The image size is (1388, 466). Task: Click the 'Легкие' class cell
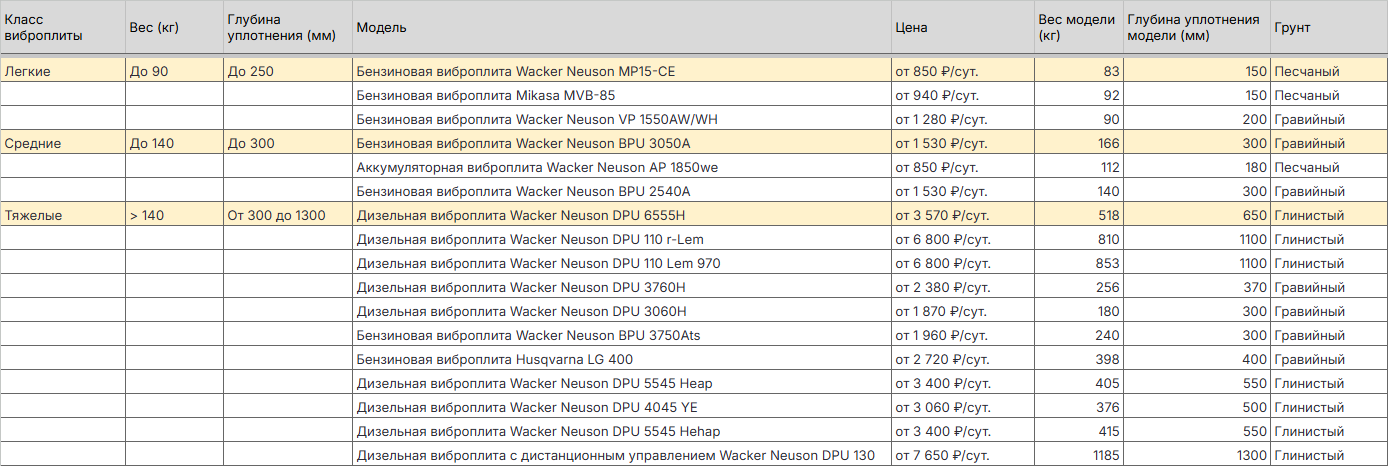[62, 72]
